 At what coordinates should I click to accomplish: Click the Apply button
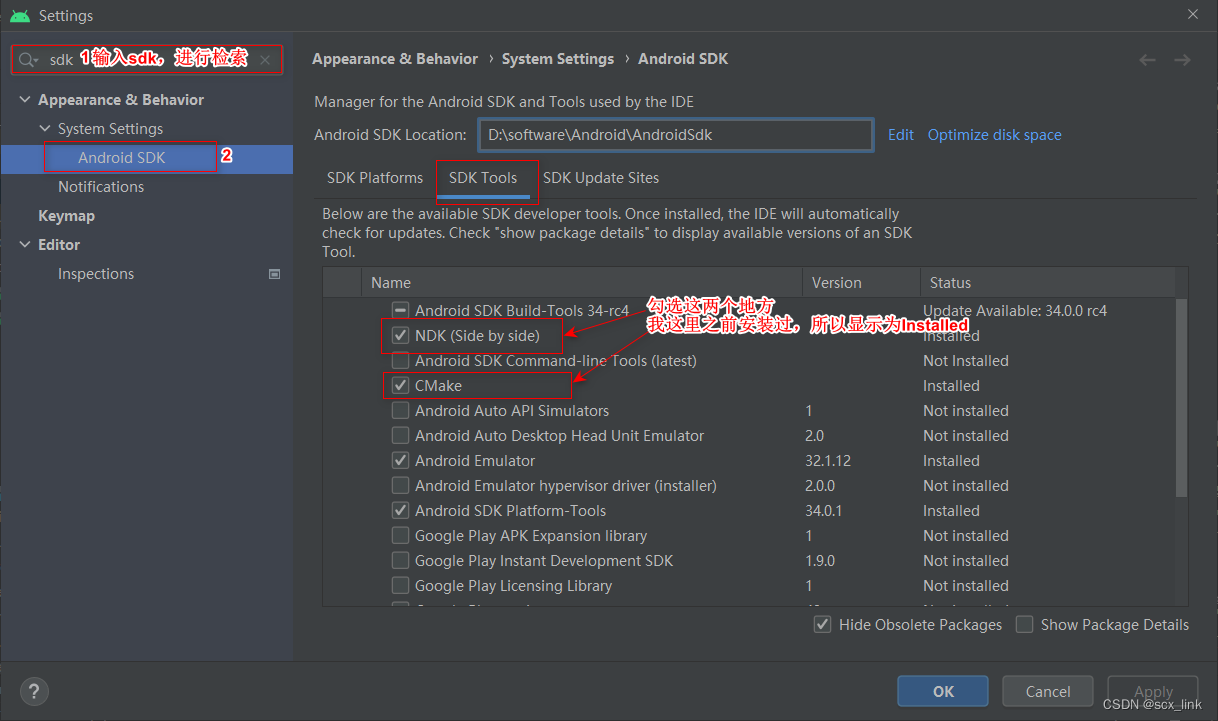point(1153,691)
